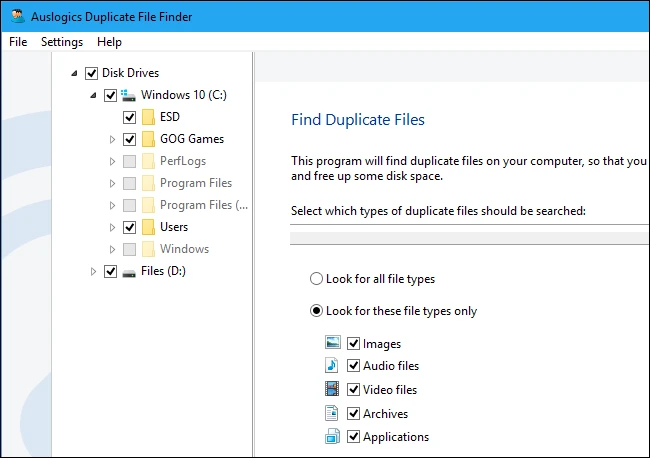This screenshot has height=458, width=650.
Task: Uncheck the ESD folder checkbox
Action: [129, 117]
